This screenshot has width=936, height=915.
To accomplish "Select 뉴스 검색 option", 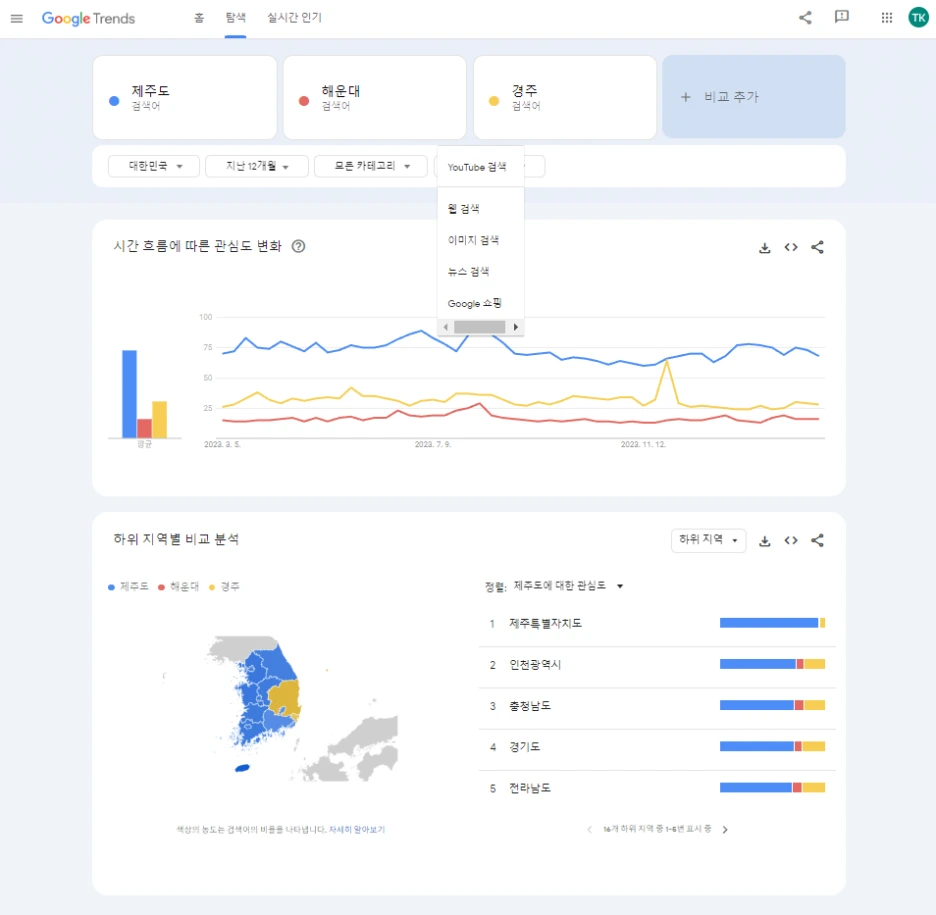I will click(x=481, y=272).
